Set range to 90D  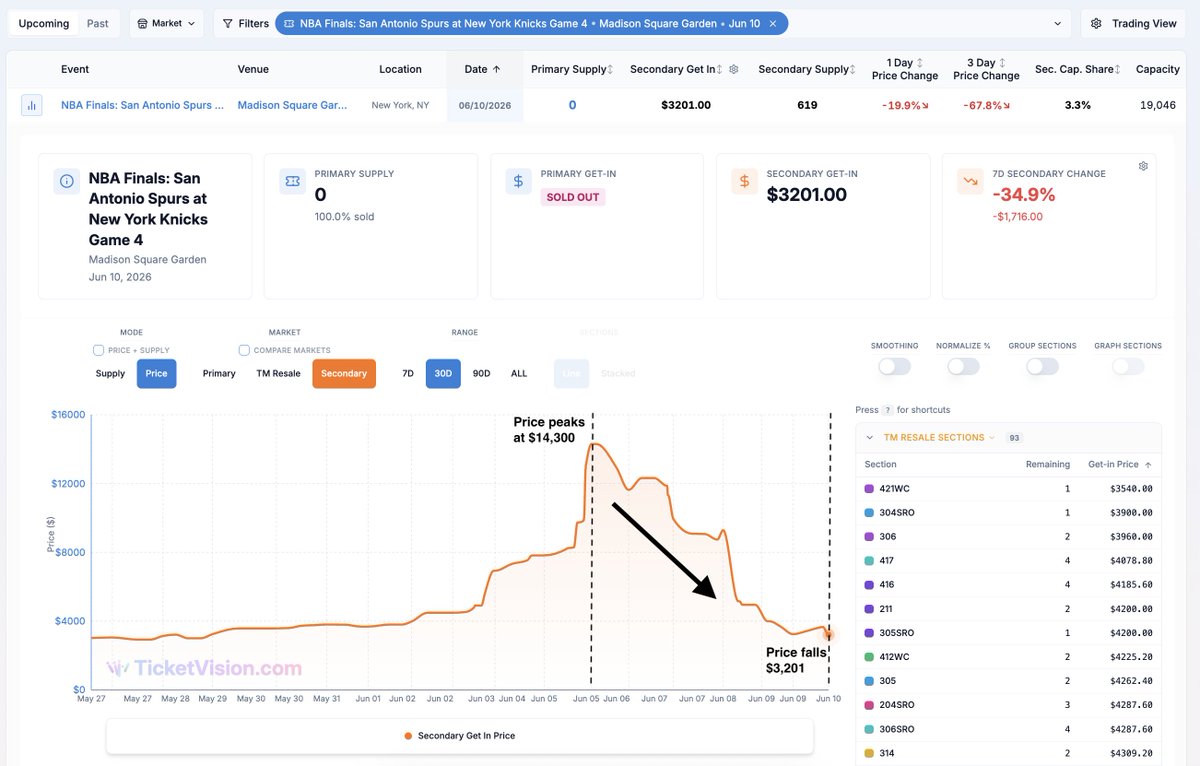pos(481,373)
